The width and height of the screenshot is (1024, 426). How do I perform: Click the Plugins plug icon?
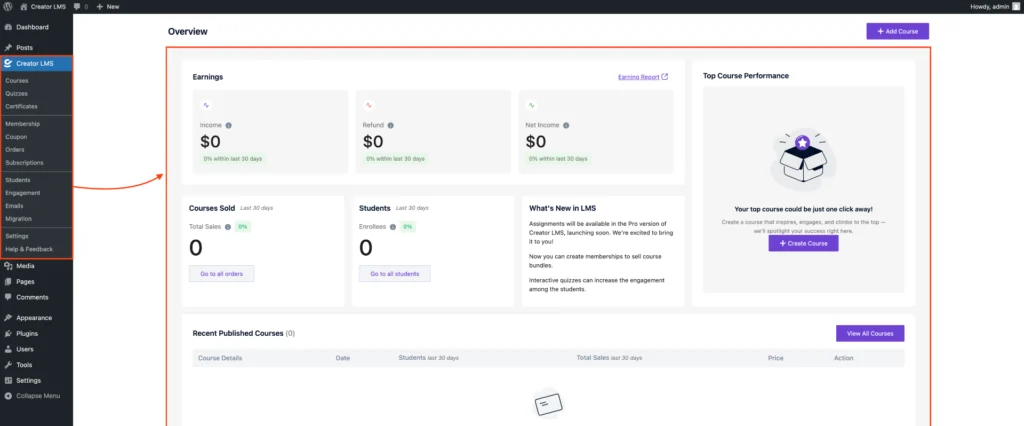click(8, 333)
